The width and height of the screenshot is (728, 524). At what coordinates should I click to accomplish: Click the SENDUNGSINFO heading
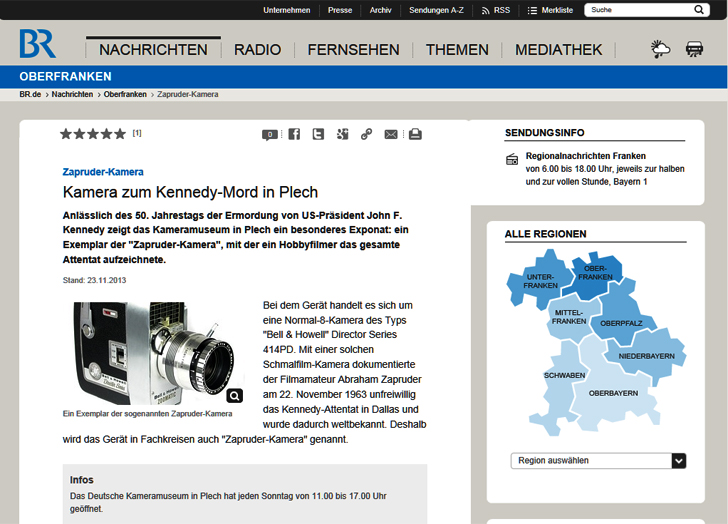(x=545, y=133)
